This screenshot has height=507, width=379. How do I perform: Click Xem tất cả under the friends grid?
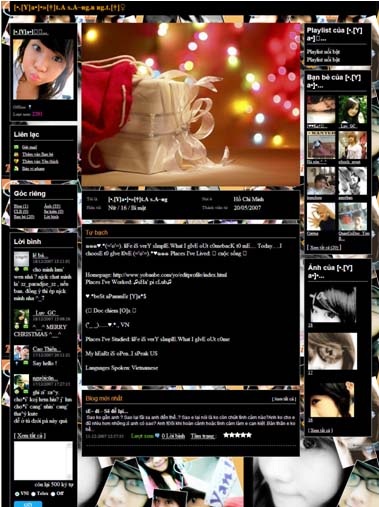pyautogui.click(x=324, y=247)
